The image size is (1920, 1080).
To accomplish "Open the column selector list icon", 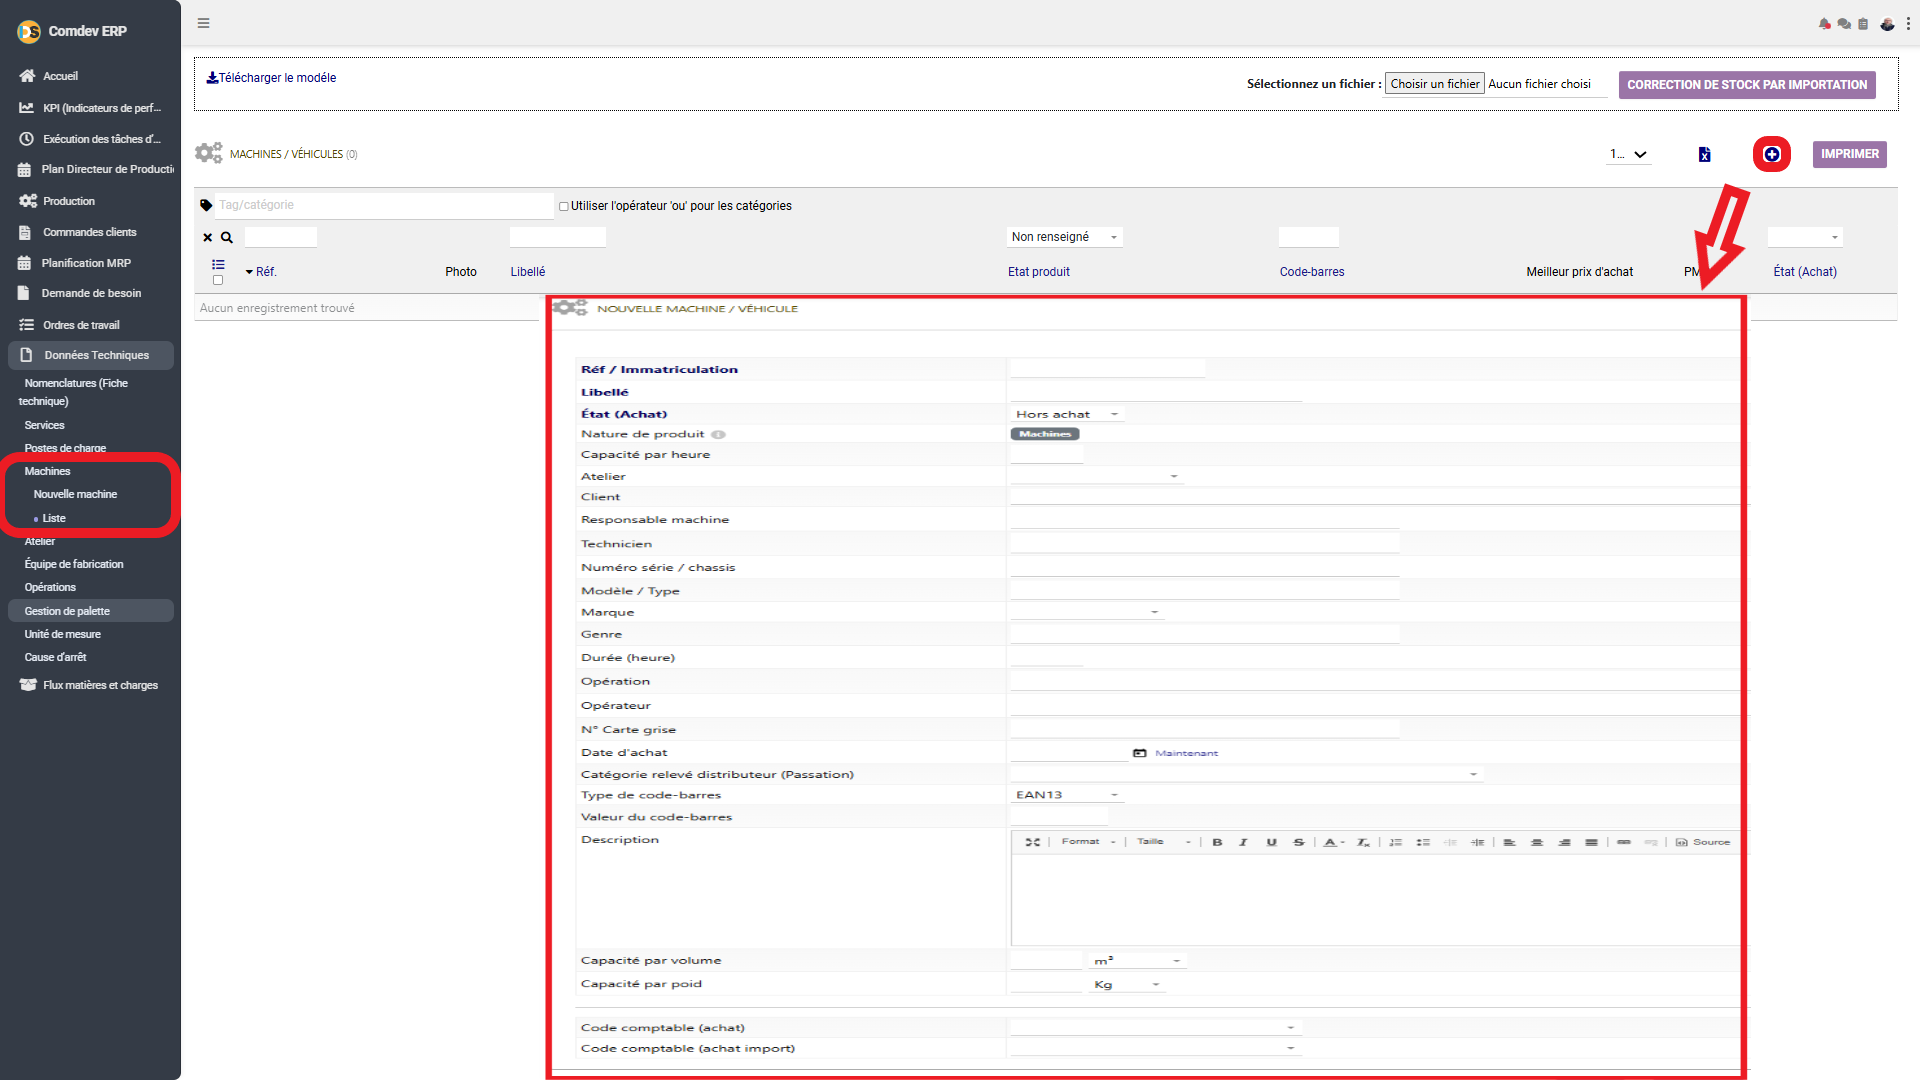I will pos(218,264).
